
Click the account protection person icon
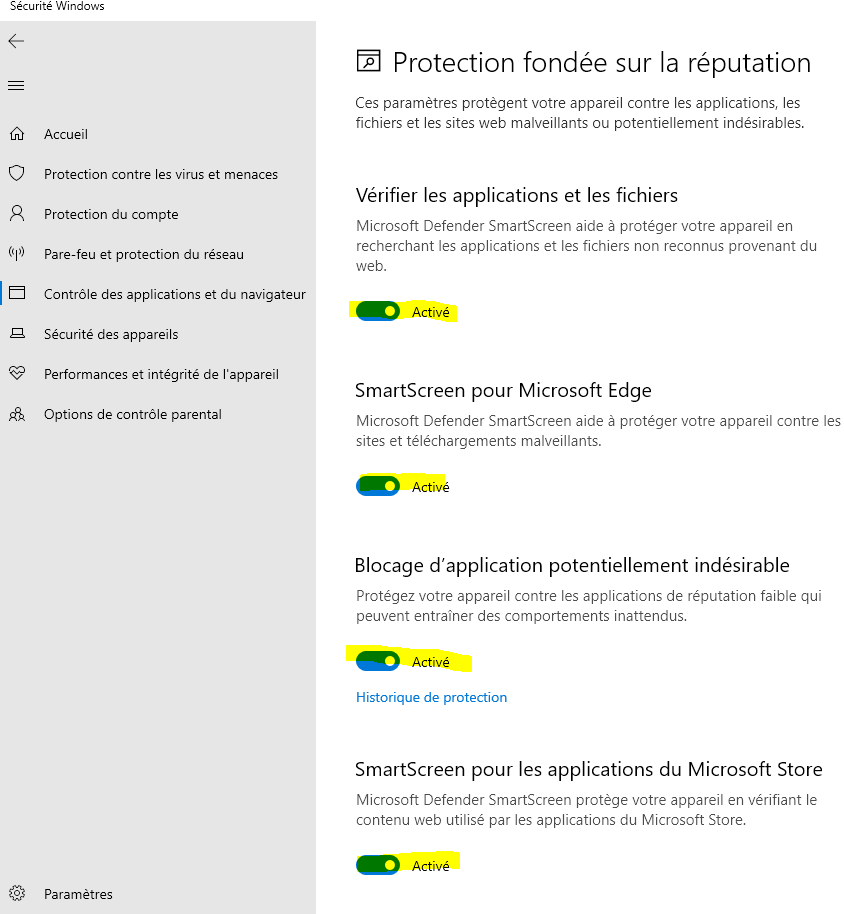16,214
